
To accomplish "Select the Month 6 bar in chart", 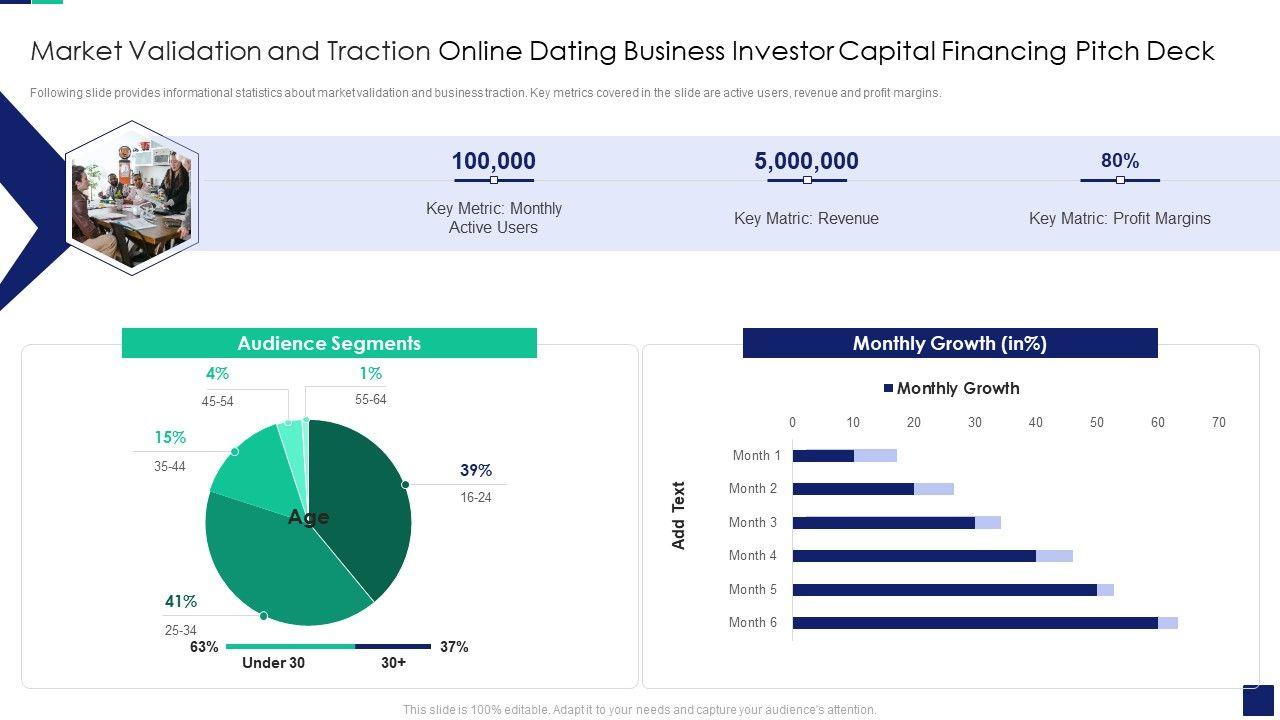I will [x=975, y=623].
